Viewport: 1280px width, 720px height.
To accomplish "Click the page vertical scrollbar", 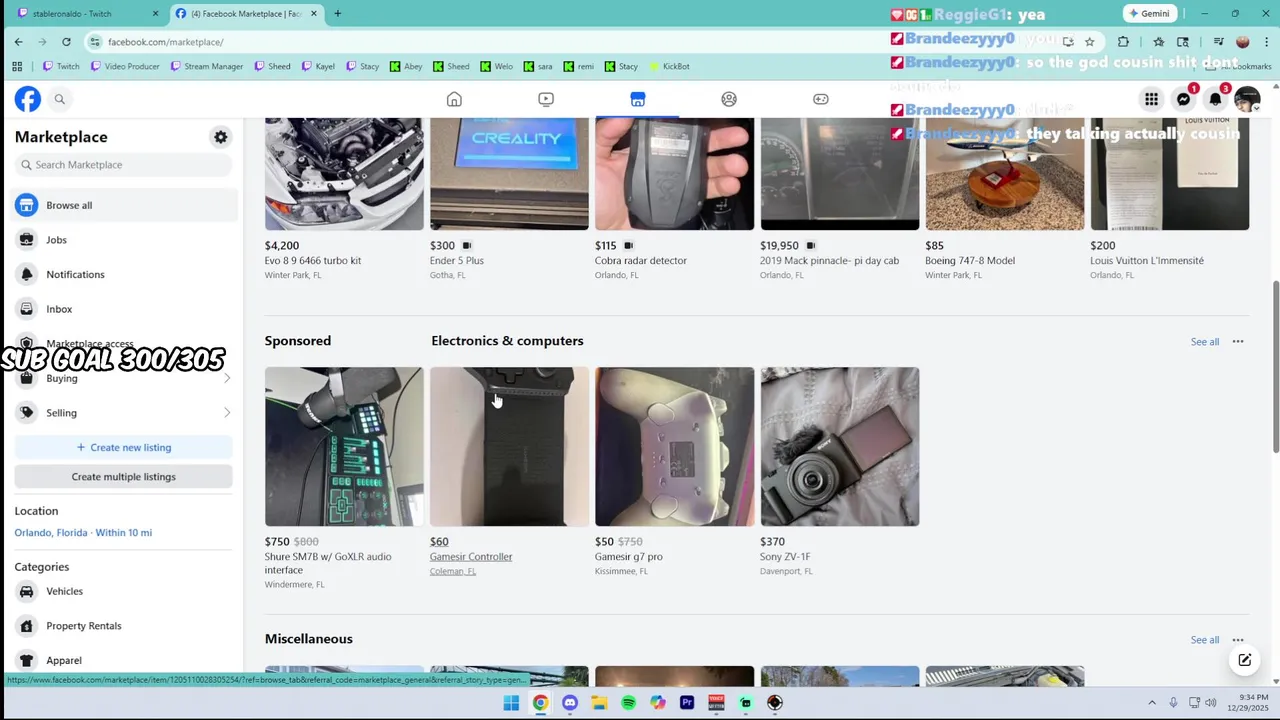I will pyautogui.click(x=1275, y=365).
